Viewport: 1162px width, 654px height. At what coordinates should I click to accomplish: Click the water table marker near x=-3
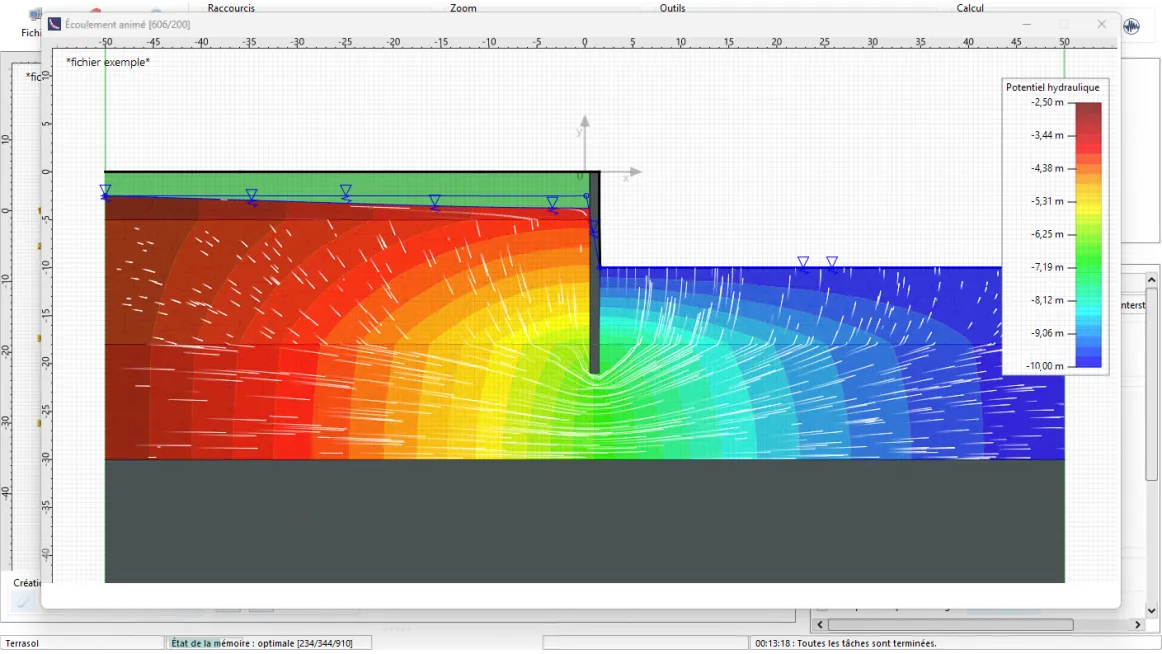(552, 203)
